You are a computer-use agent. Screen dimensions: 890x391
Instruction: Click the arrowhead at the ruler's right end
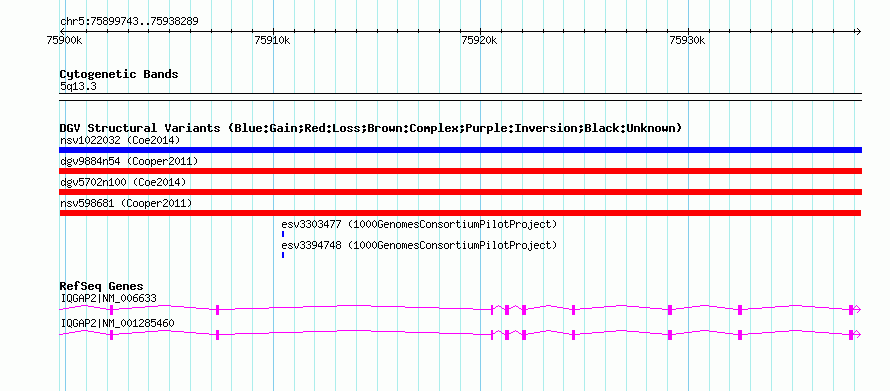click(x=858, y=31)
